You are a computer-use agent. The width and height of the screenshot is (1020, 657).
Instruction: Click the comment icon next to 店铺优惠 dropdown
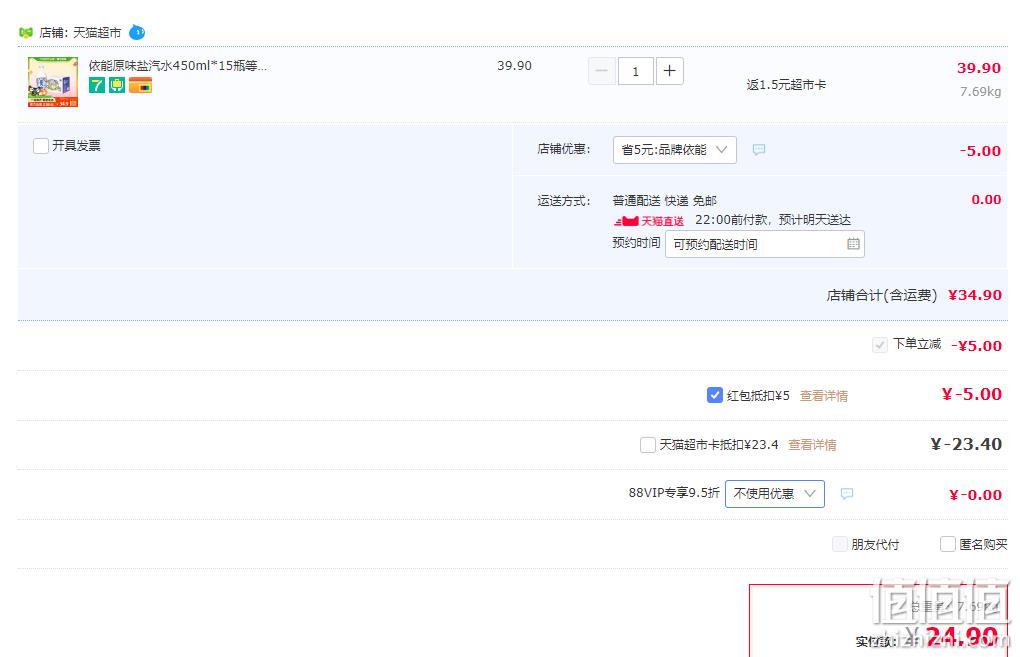(758, 150)
